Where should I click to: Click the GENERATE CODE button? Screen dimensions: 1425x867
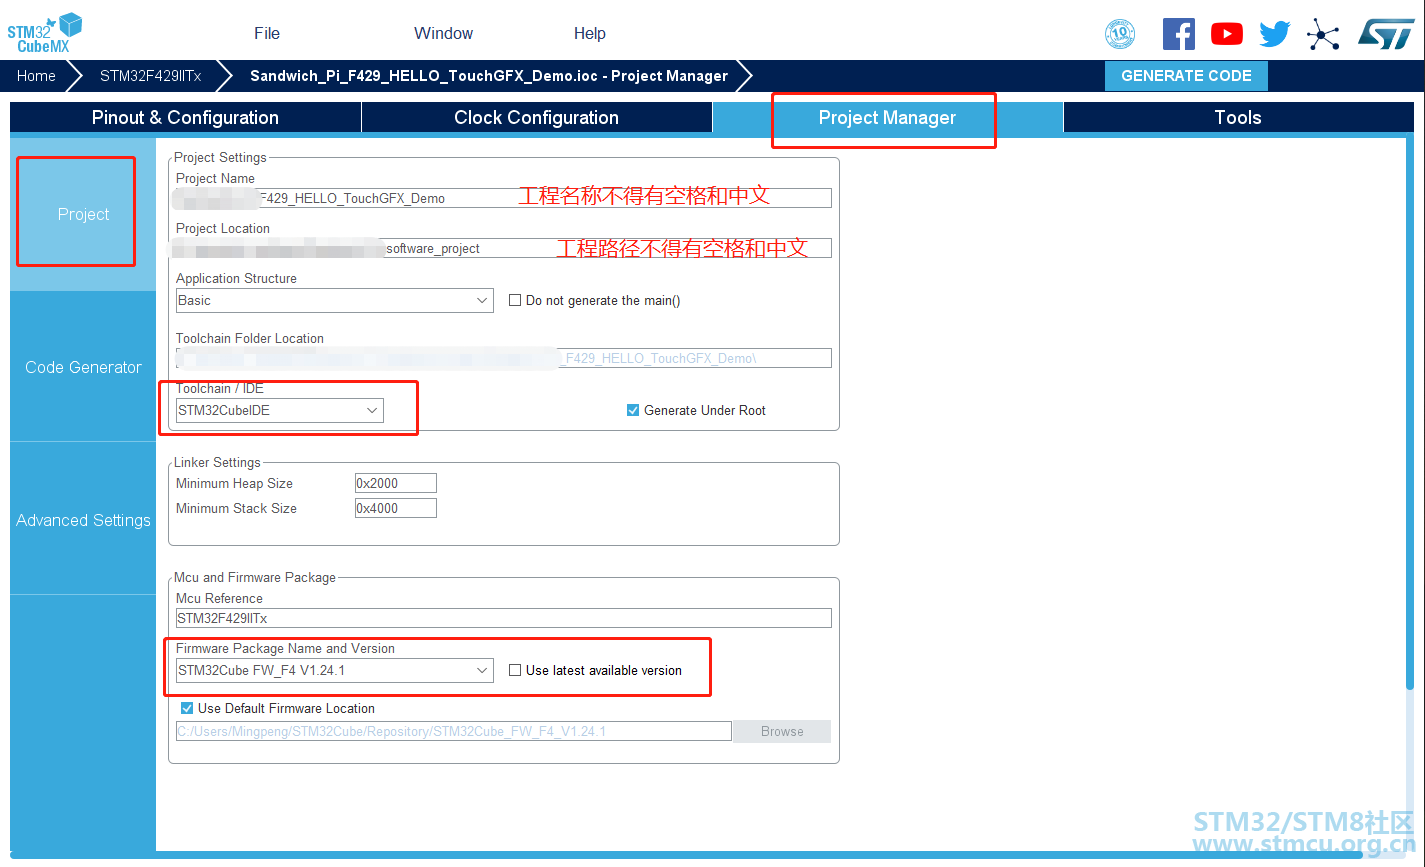click(x=1186, y=76)
